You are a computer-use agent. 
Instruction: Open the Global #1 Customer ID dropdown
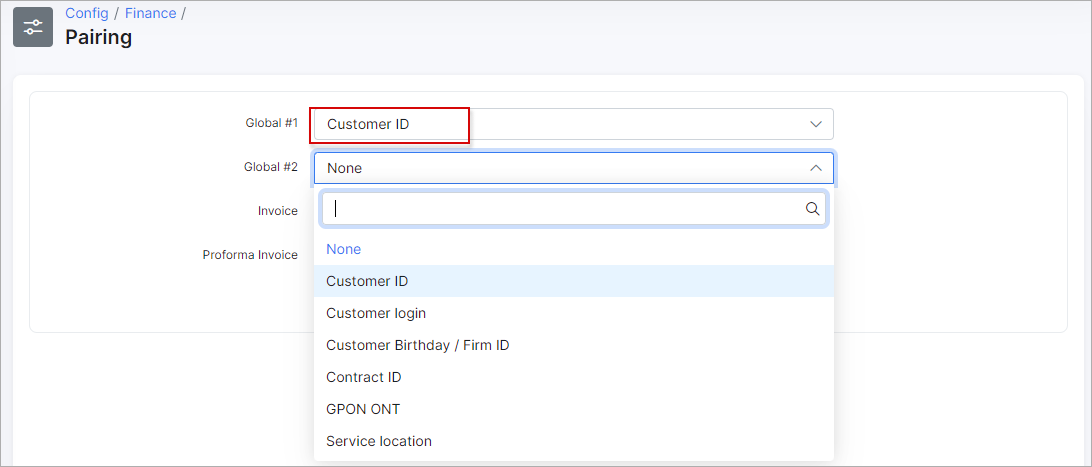pyautogui.click(x=573, y=124)
